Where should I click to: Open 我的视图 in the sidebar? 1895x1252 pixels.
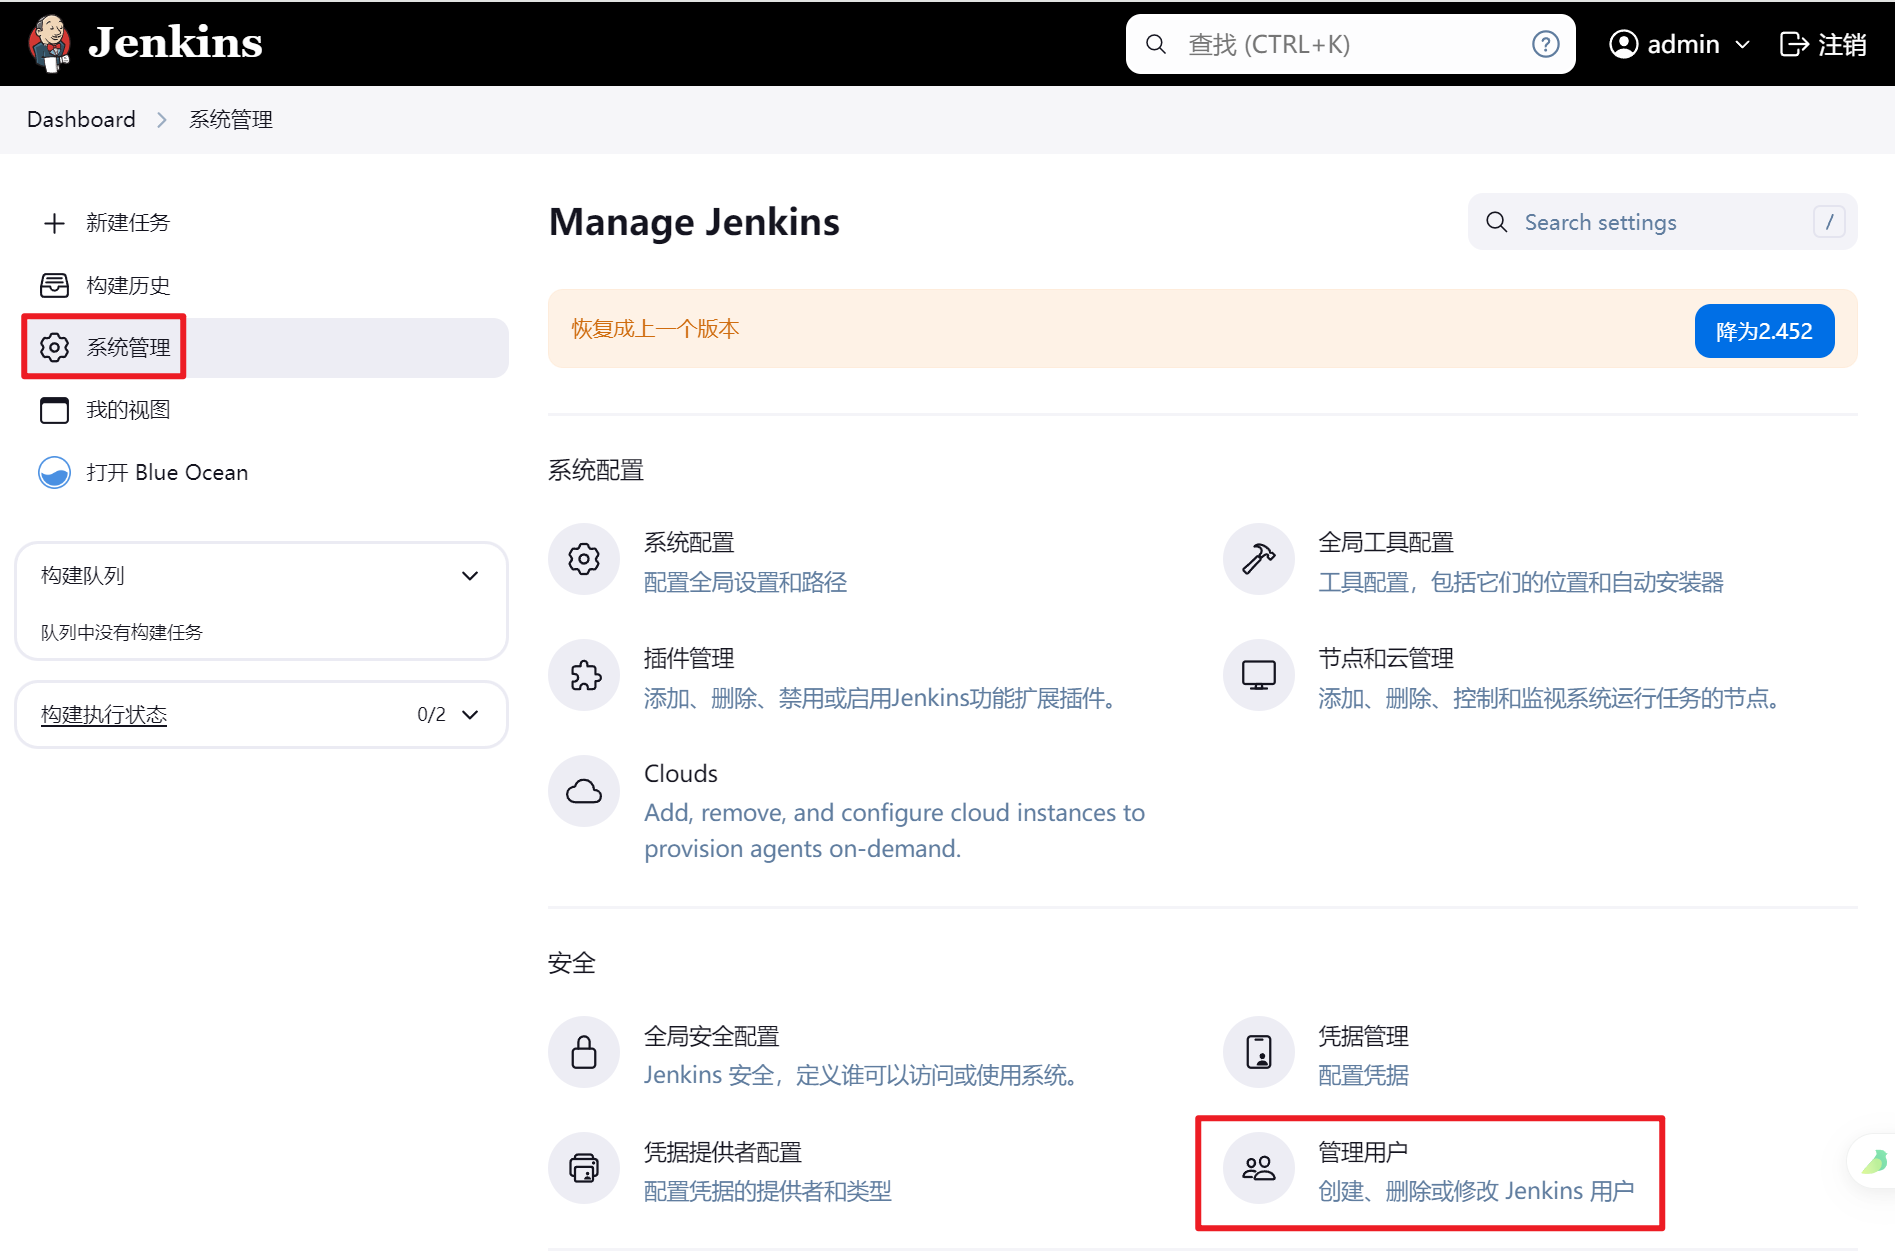pos(128,410)
